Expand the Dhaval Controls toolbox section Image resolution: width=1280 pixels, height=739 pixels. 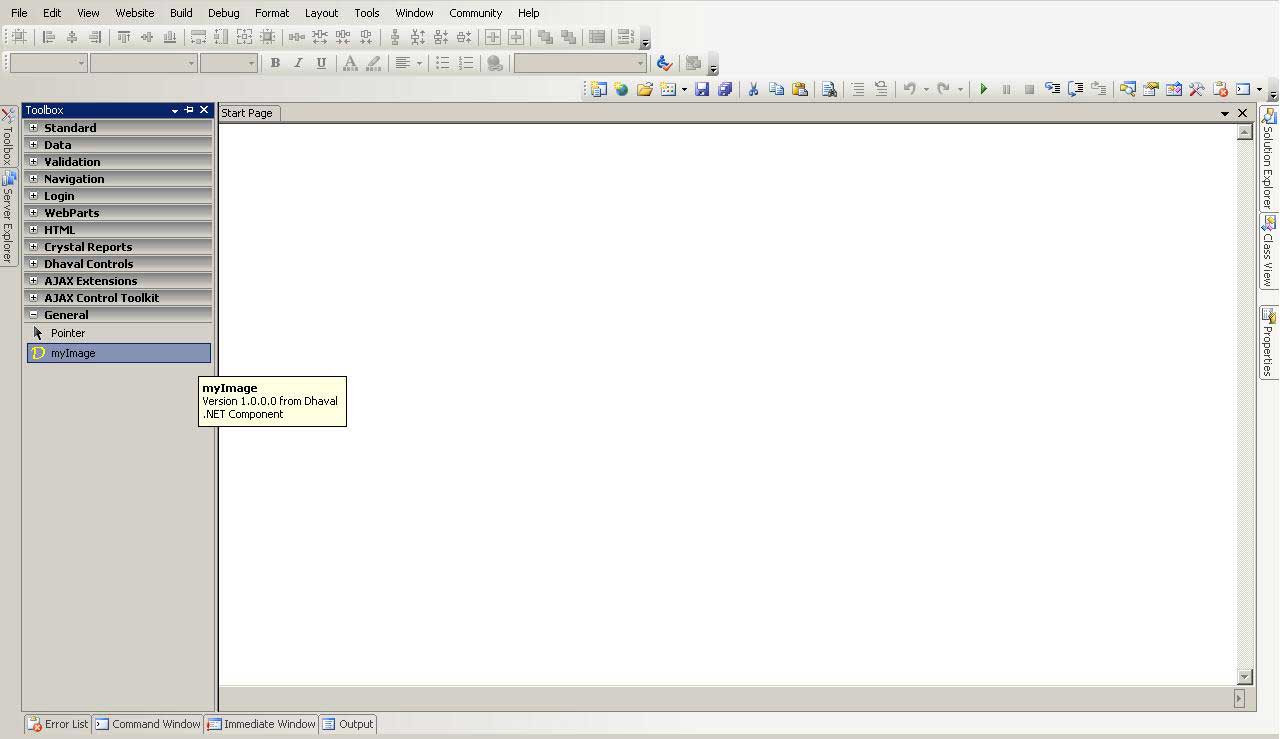click(x=33, y=264)
